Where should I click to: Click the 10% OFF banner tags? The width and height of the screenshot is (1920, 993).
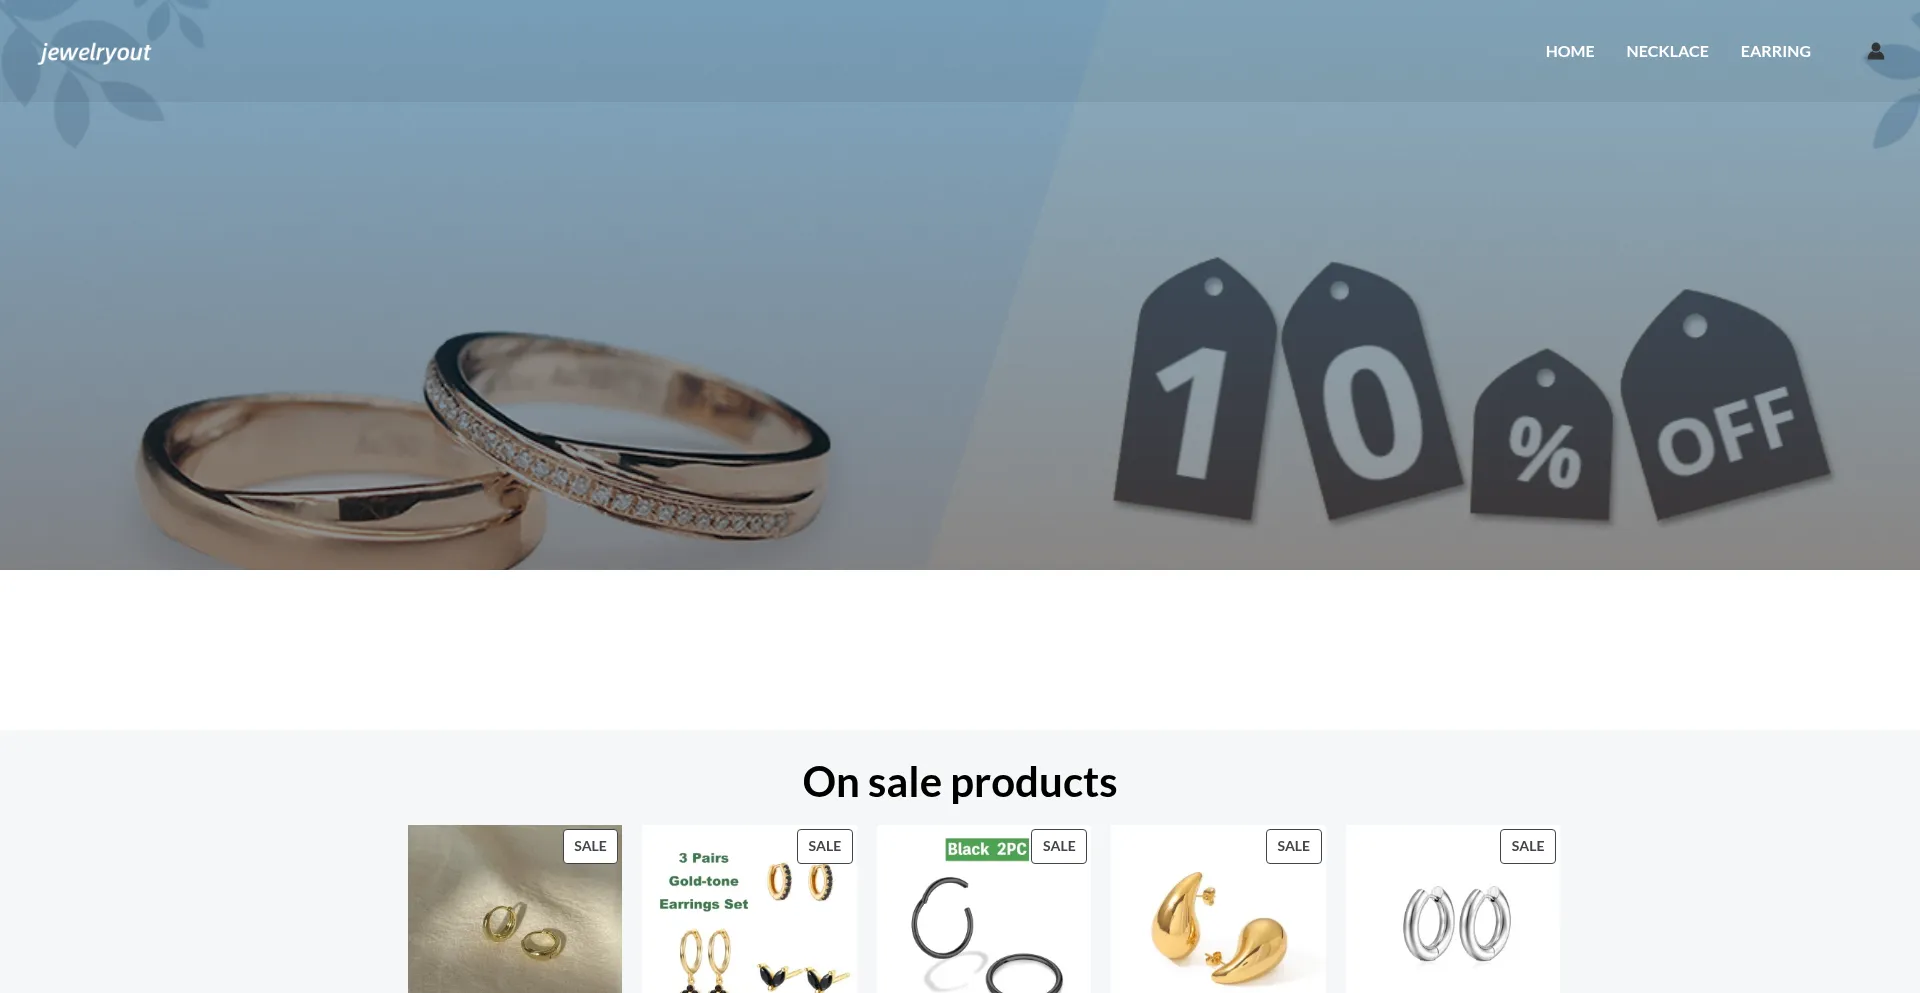[1470, 390]
